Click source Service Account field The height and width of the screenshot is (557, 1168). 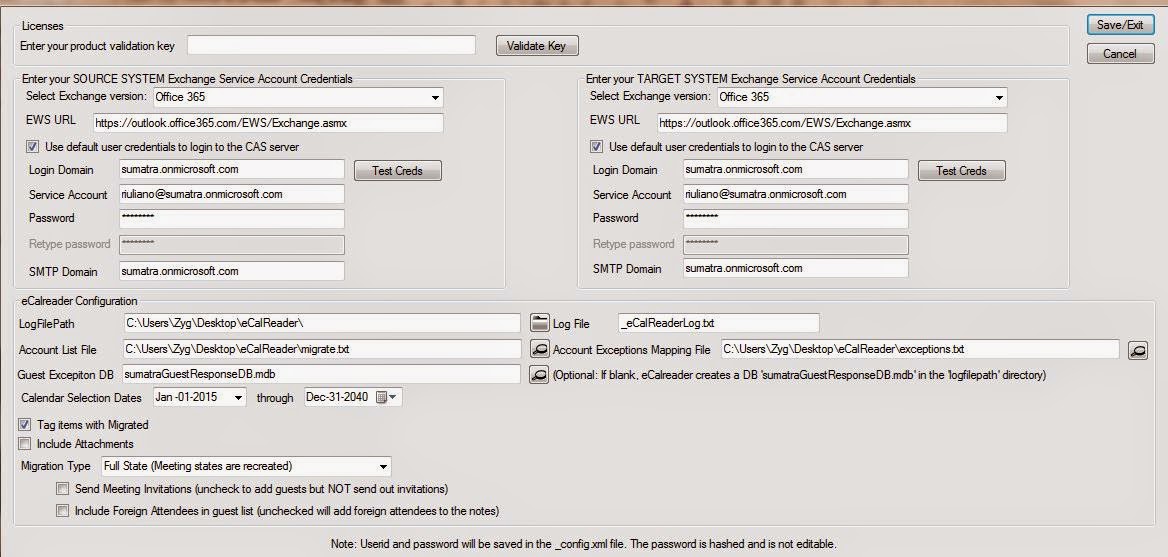(232, 194)
